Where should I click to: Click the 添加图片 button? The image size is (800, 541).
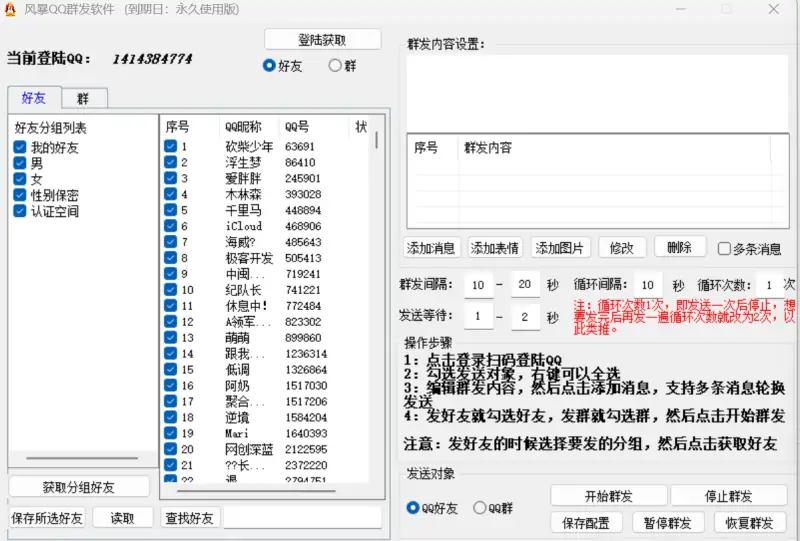[560, 248]
